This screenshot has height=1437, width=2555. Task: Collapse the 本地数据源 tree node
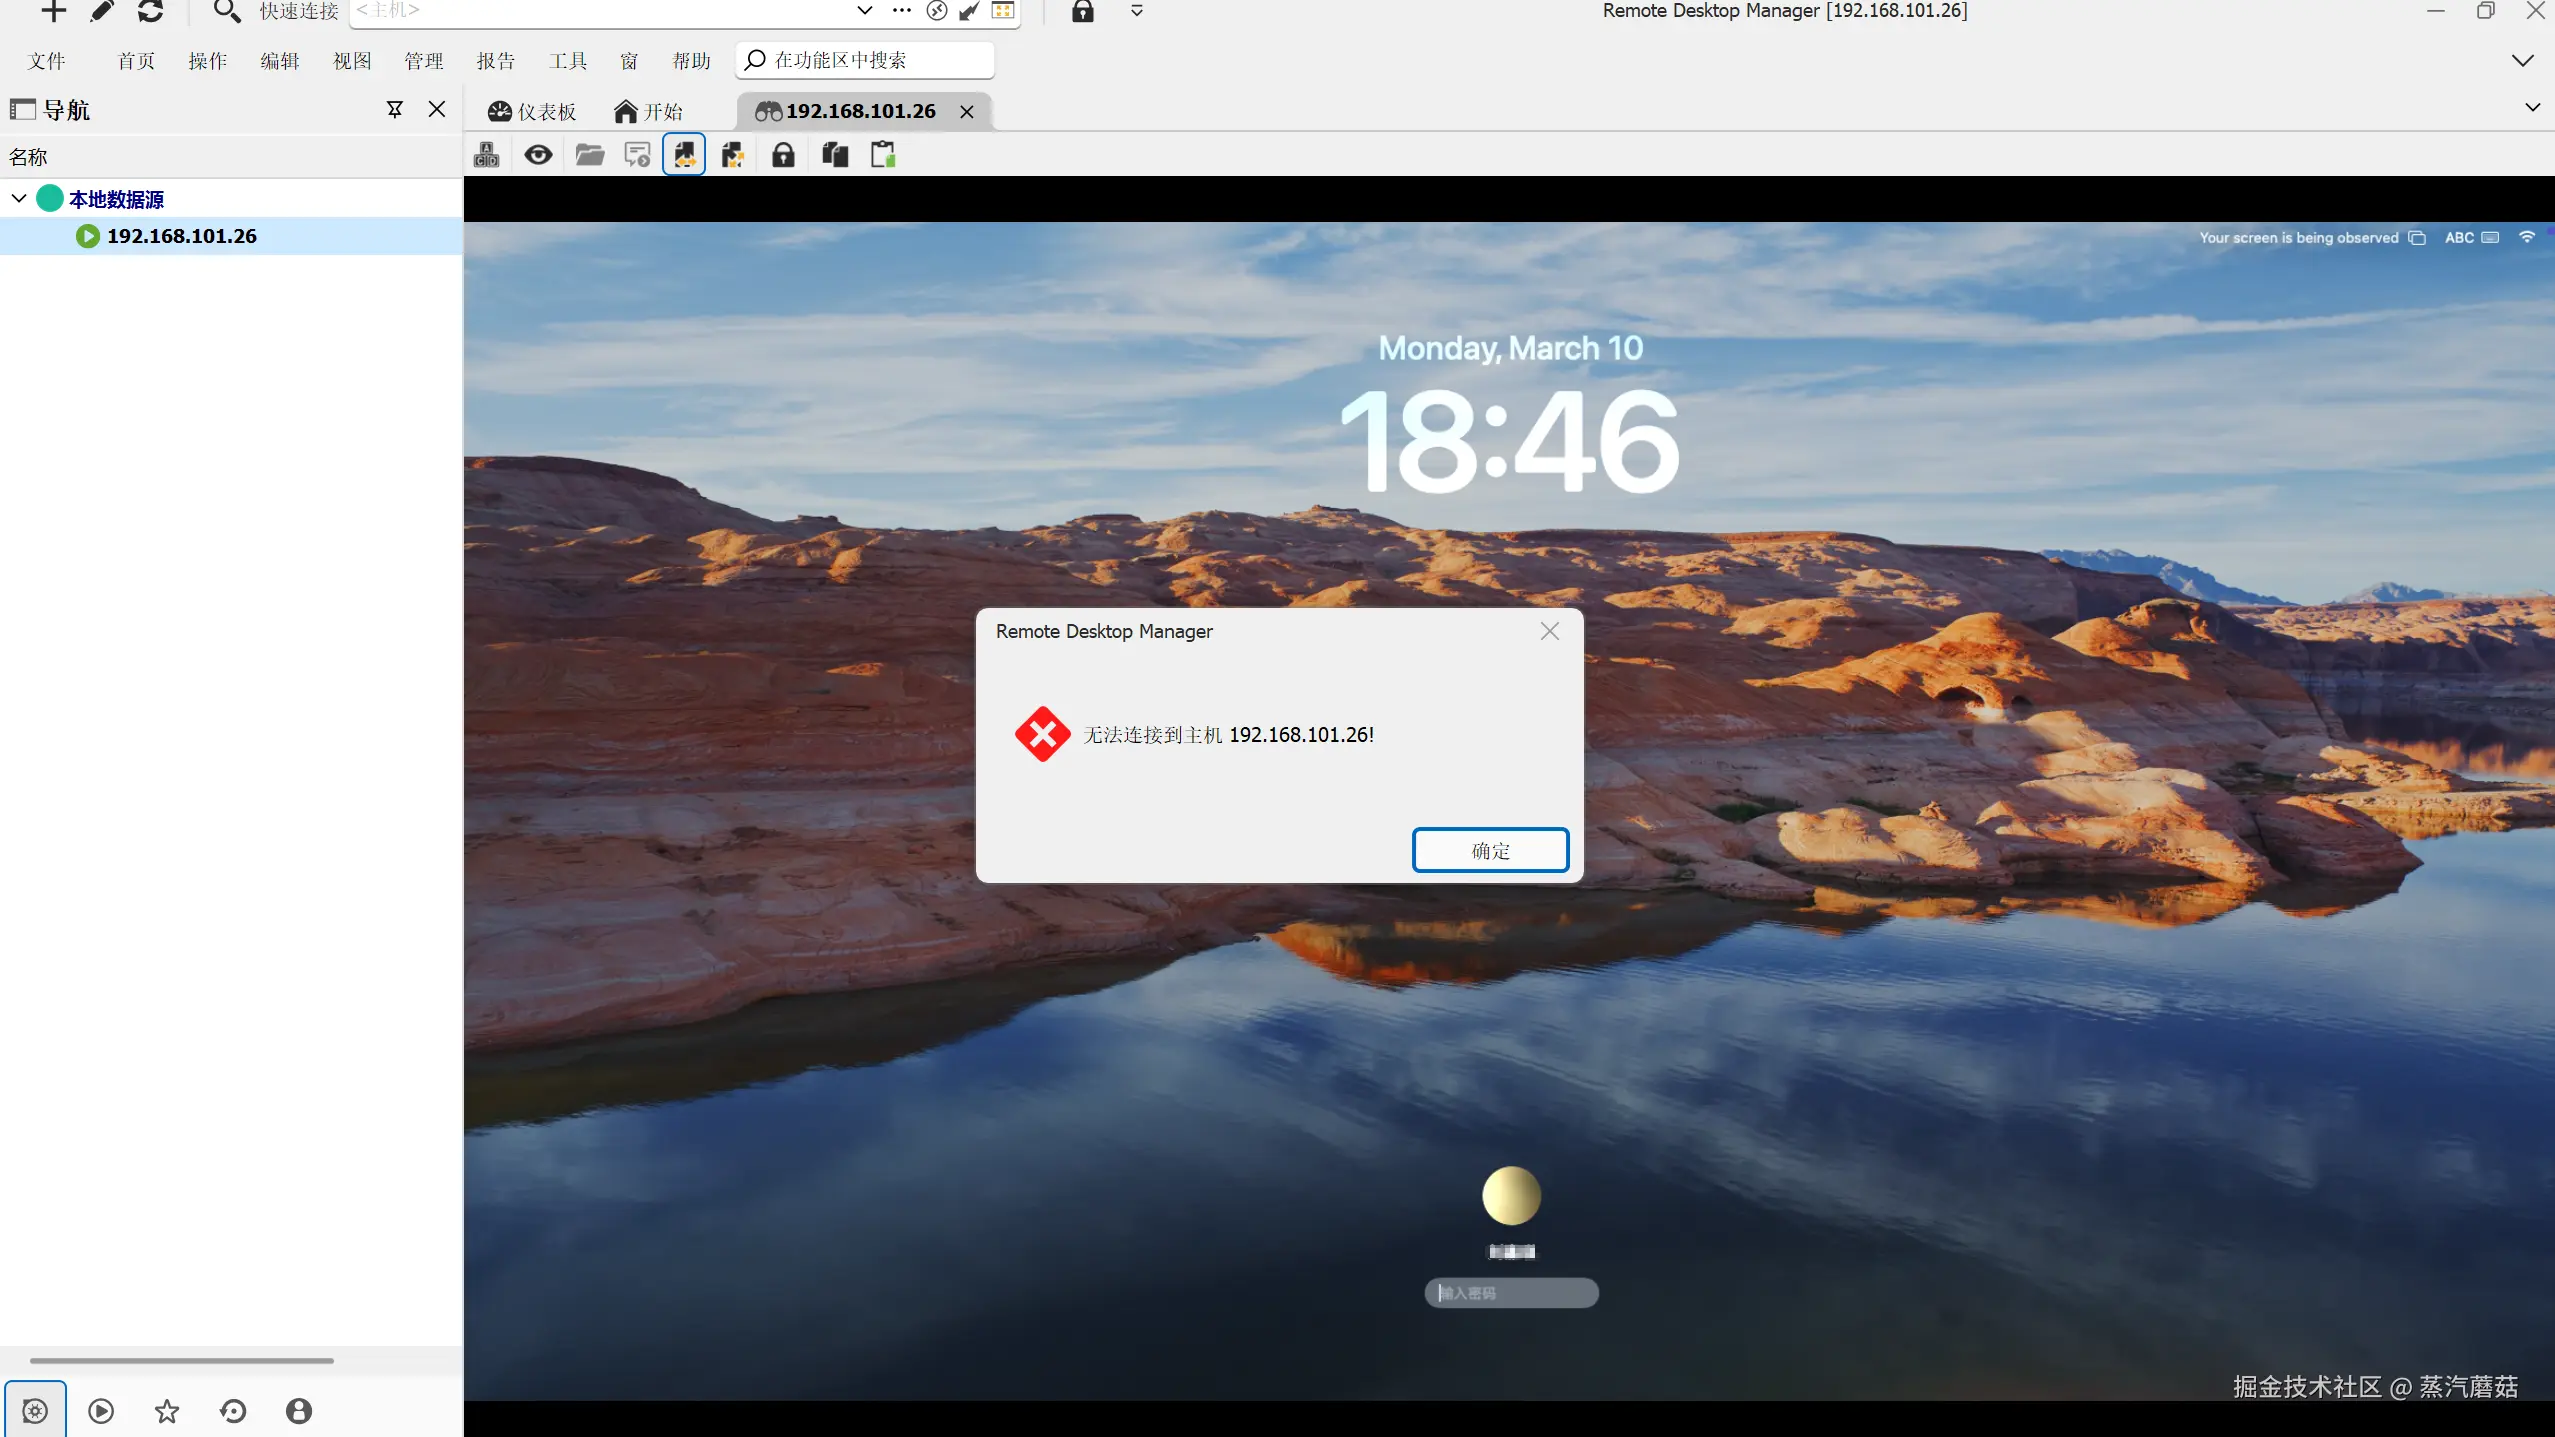(19, 198)
